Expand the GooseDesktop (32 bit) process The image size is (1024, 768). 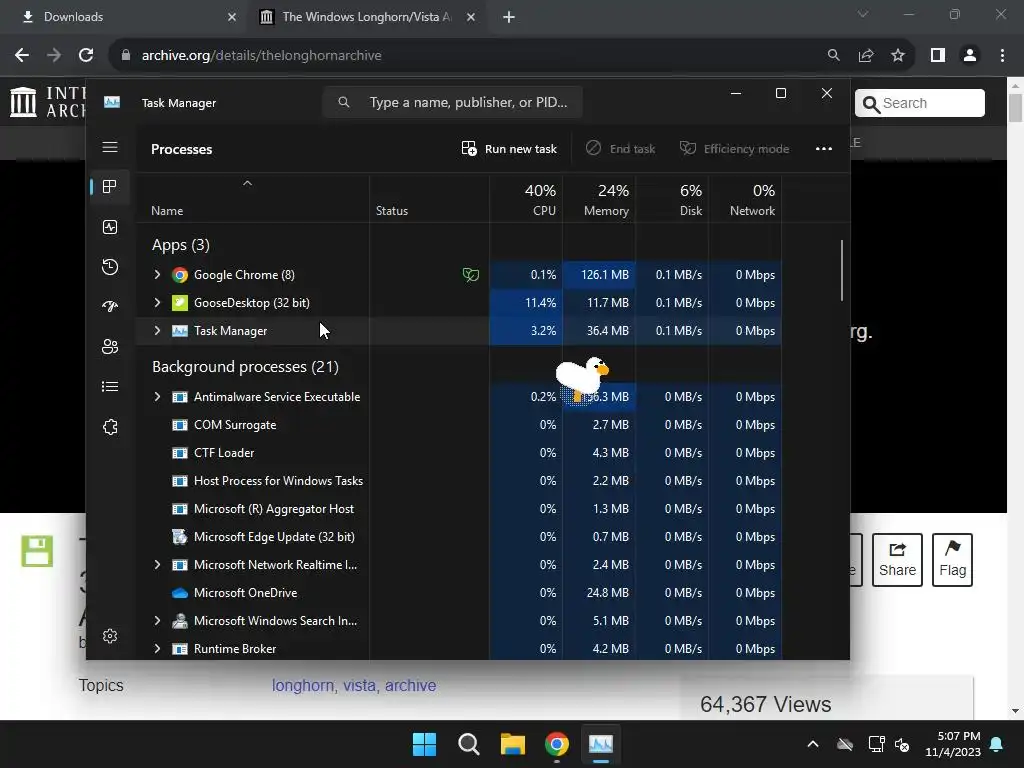(157, 303)
